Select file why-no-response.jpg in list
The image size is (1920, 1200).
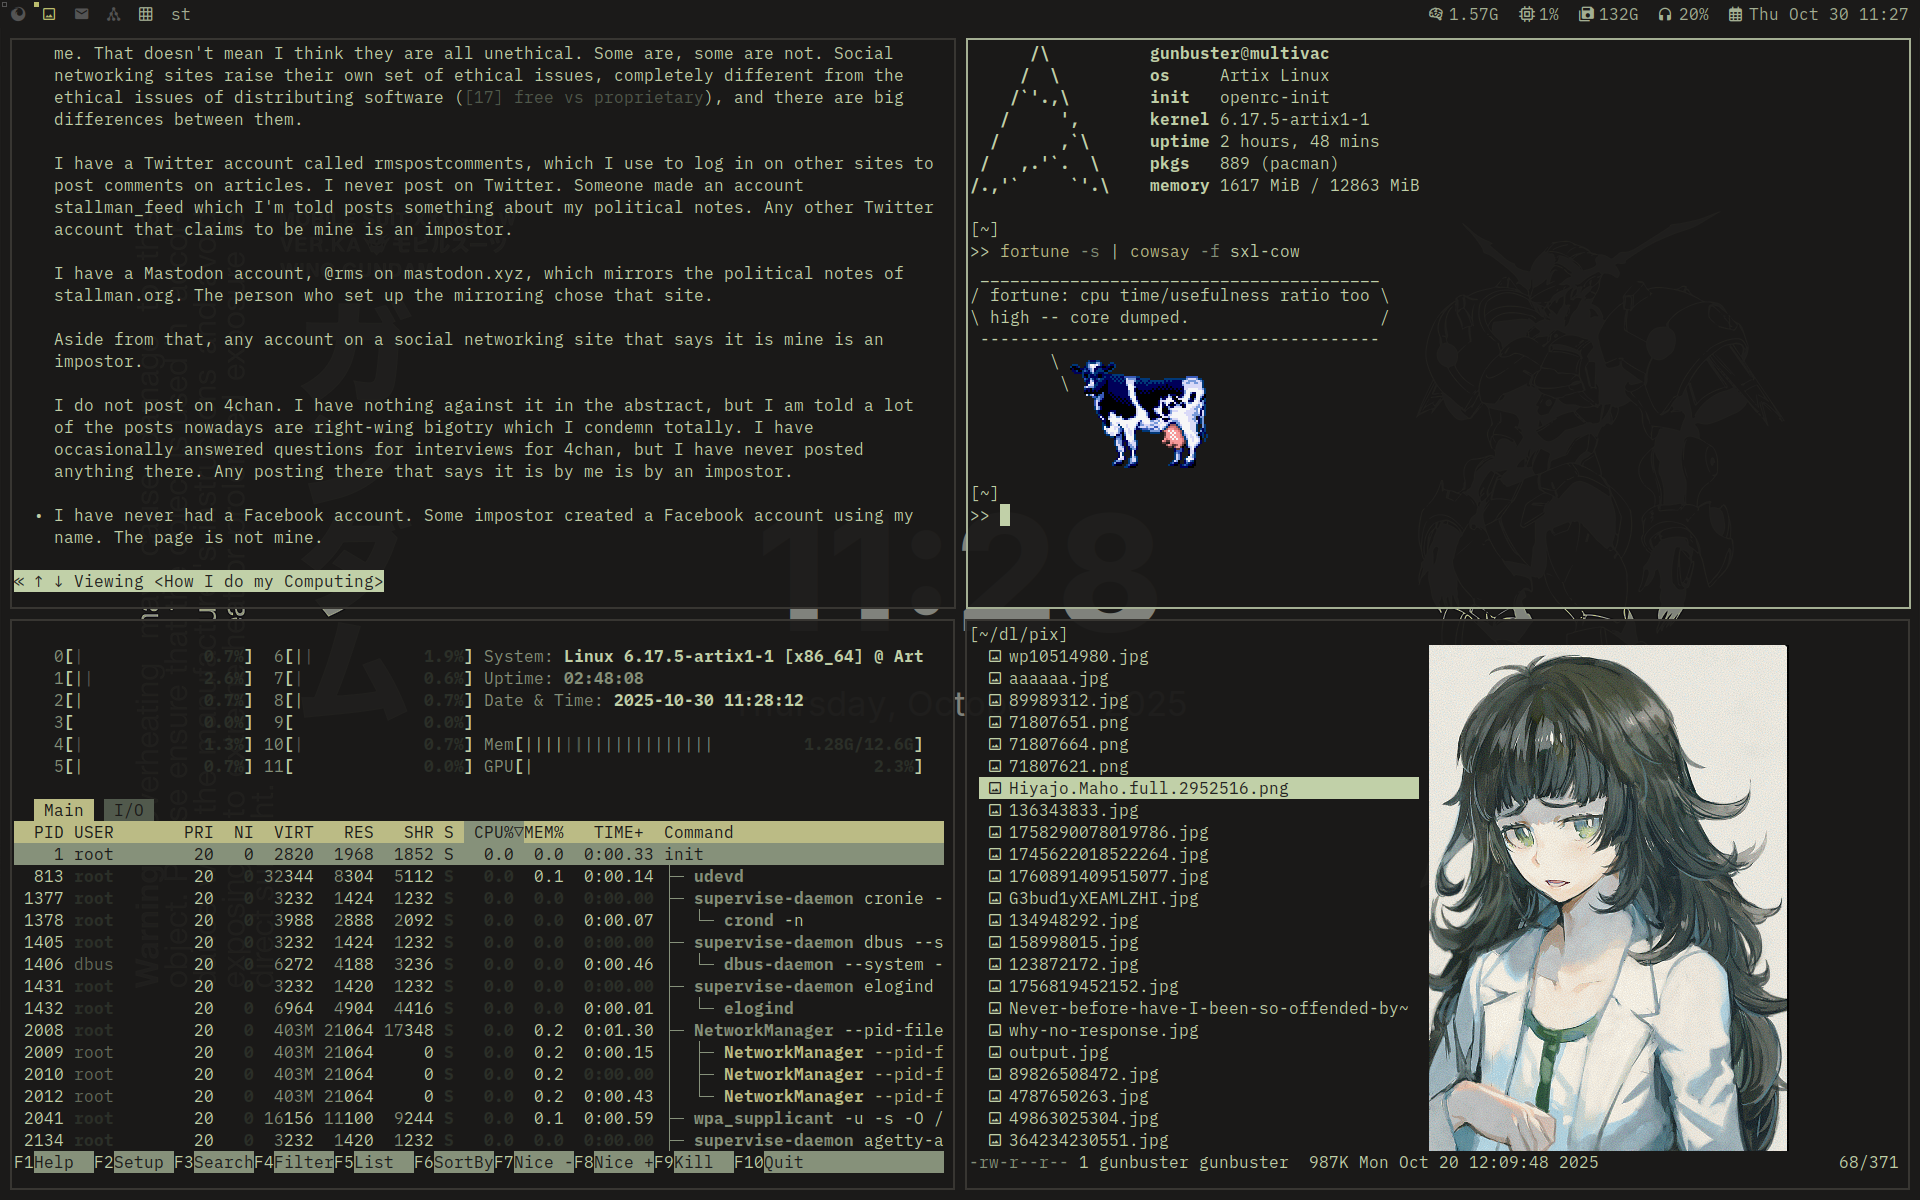point(1102,1030)
